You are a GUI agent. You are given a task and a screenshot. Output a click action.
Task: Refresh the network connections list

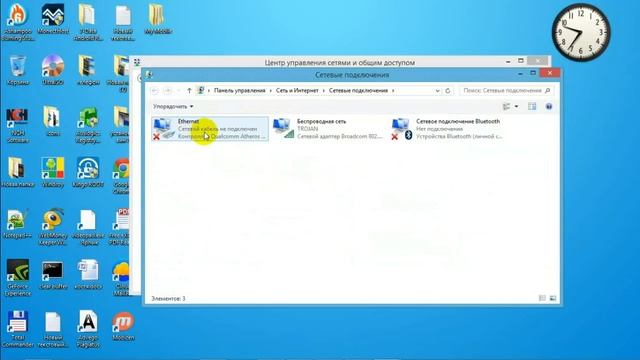[x=448, y=91]
